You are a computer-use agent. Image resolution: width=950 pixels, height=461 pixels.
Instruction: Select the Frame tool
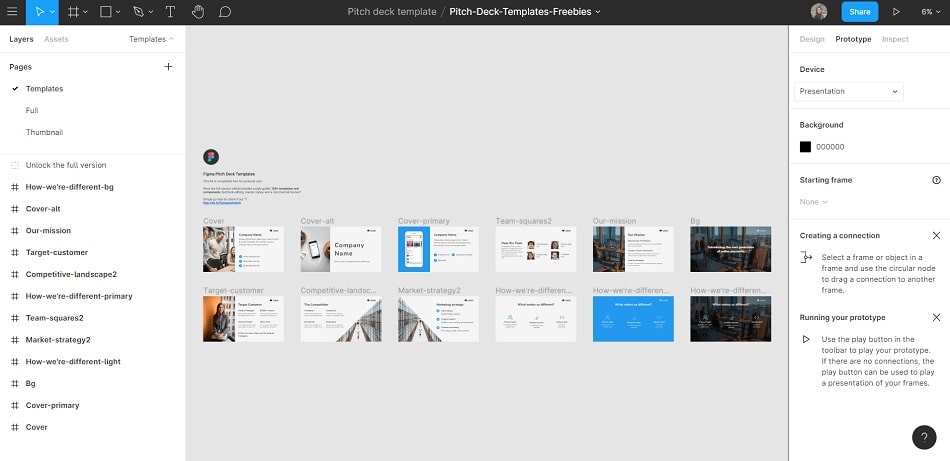[x=73, y=12]
